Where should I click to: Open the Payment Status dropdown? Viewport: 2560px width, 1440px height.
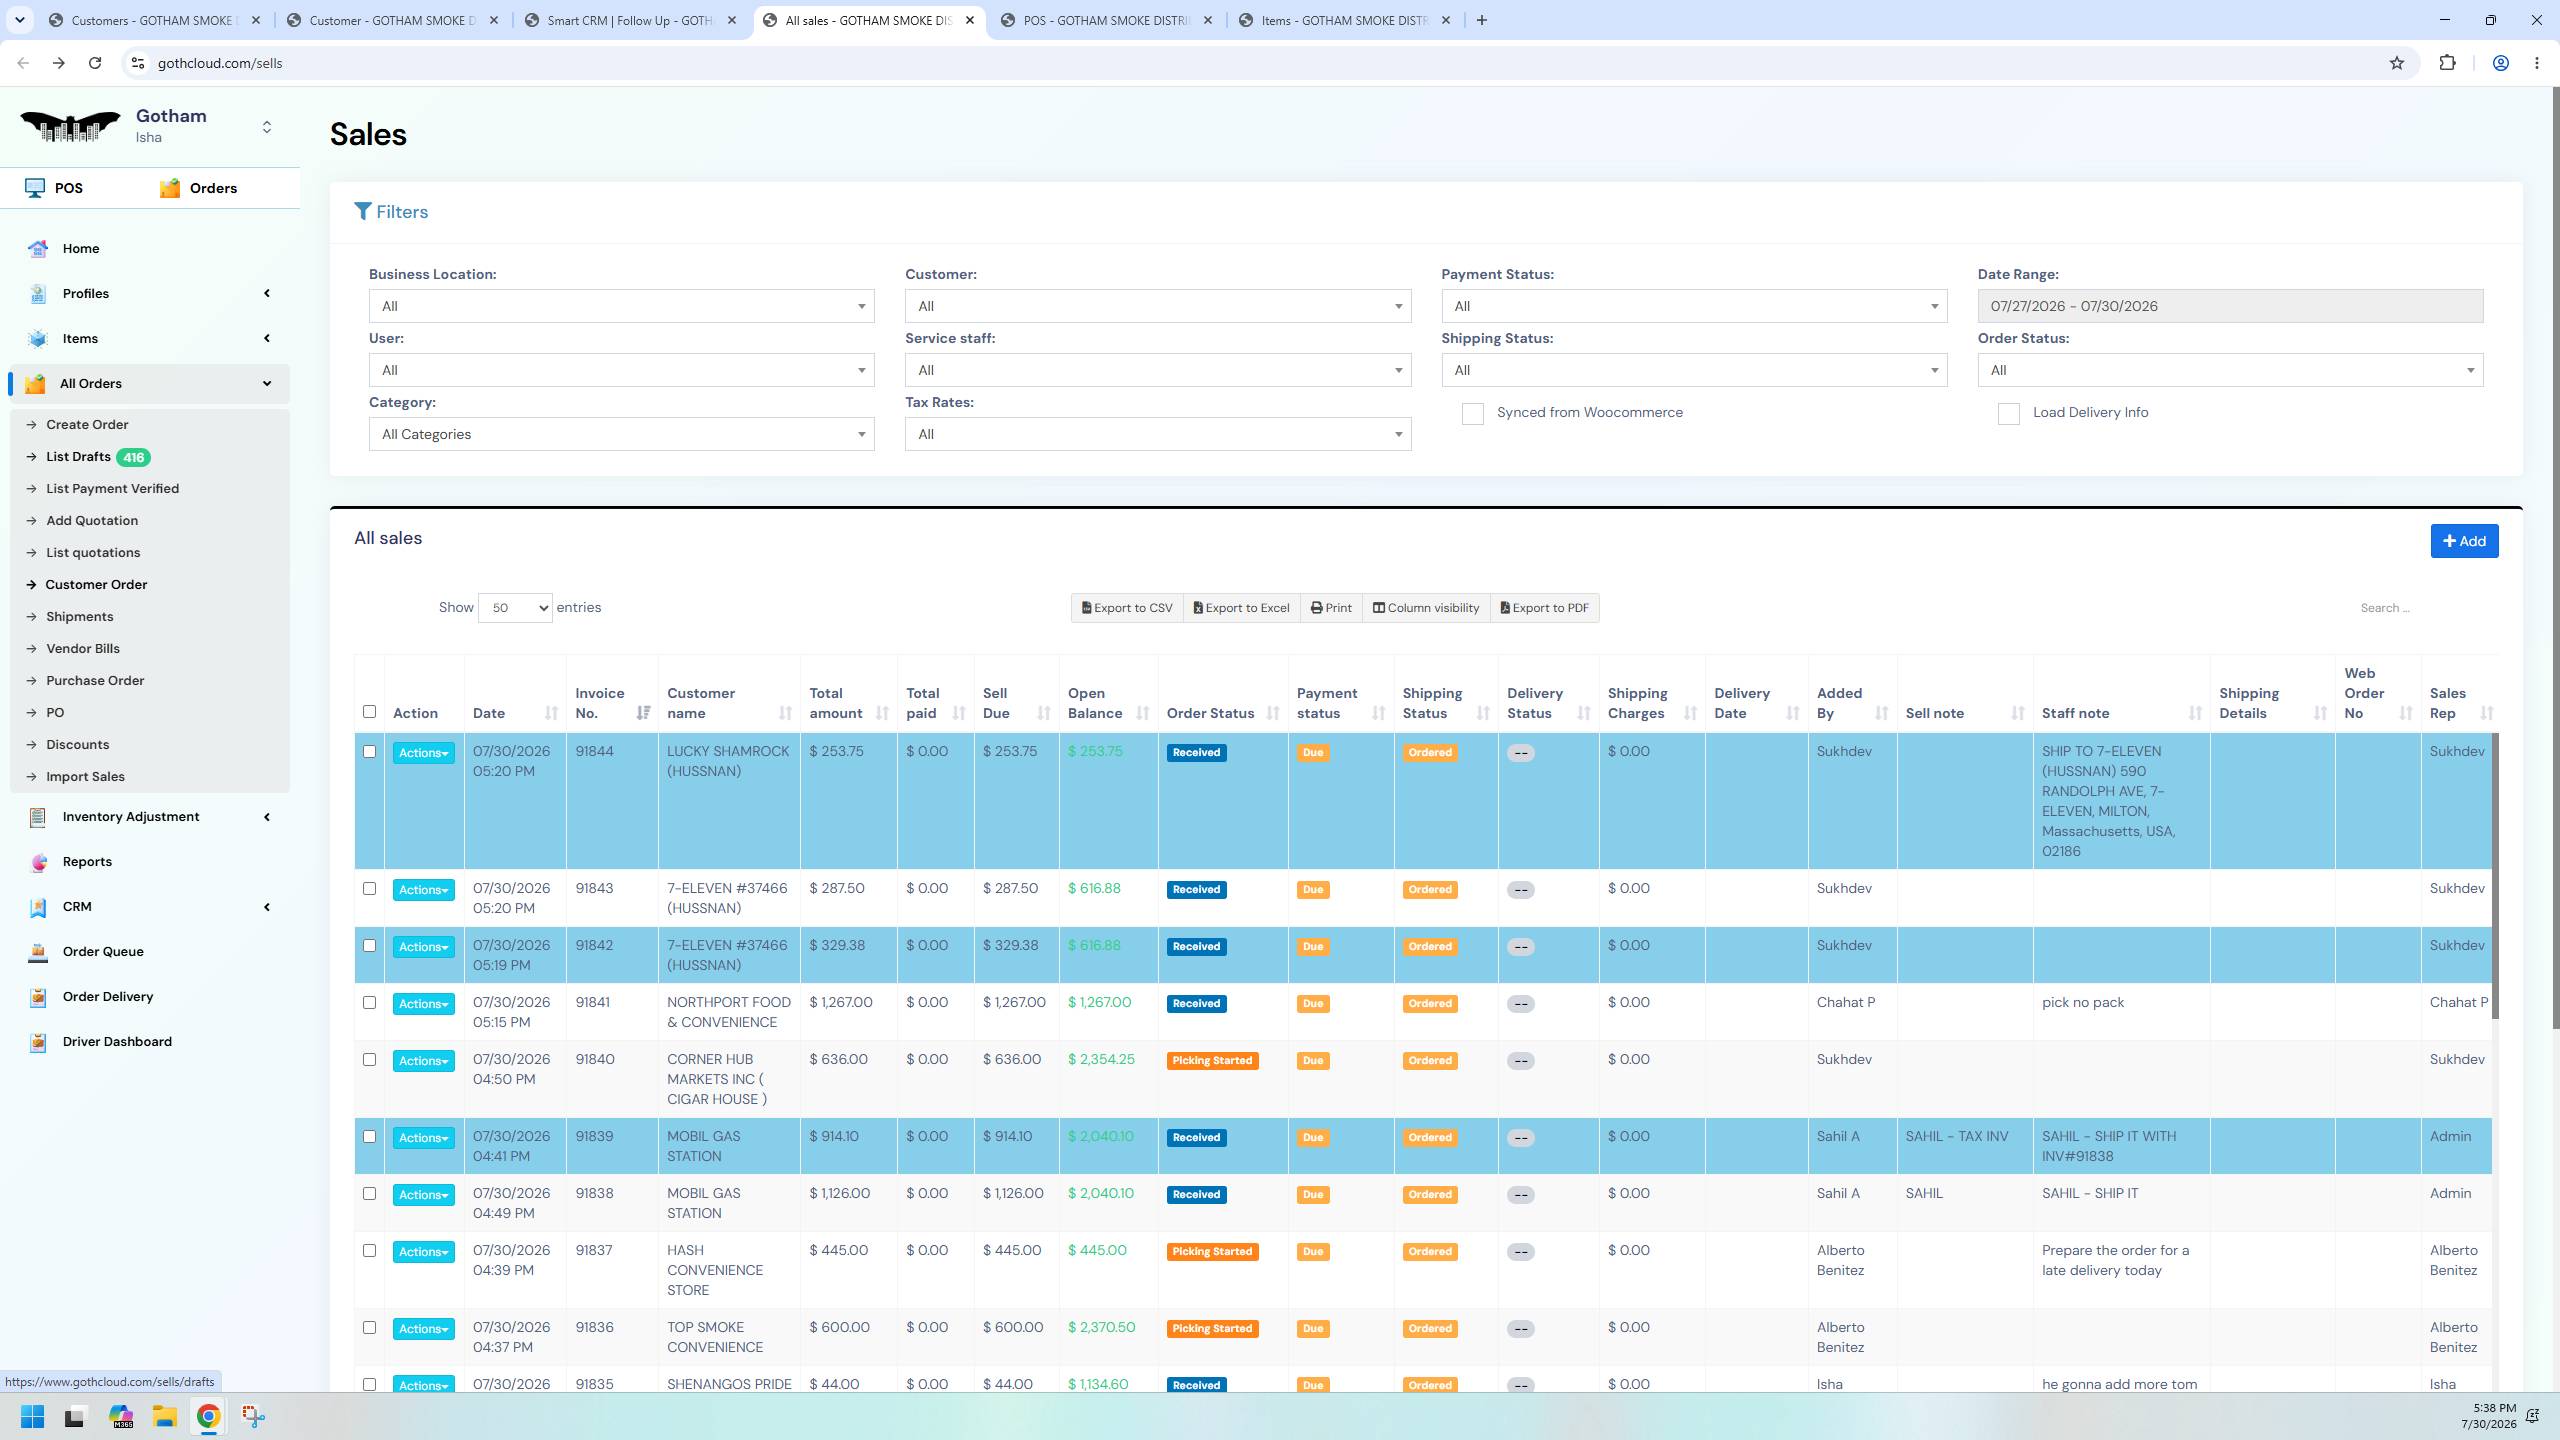click(1694, 306)
